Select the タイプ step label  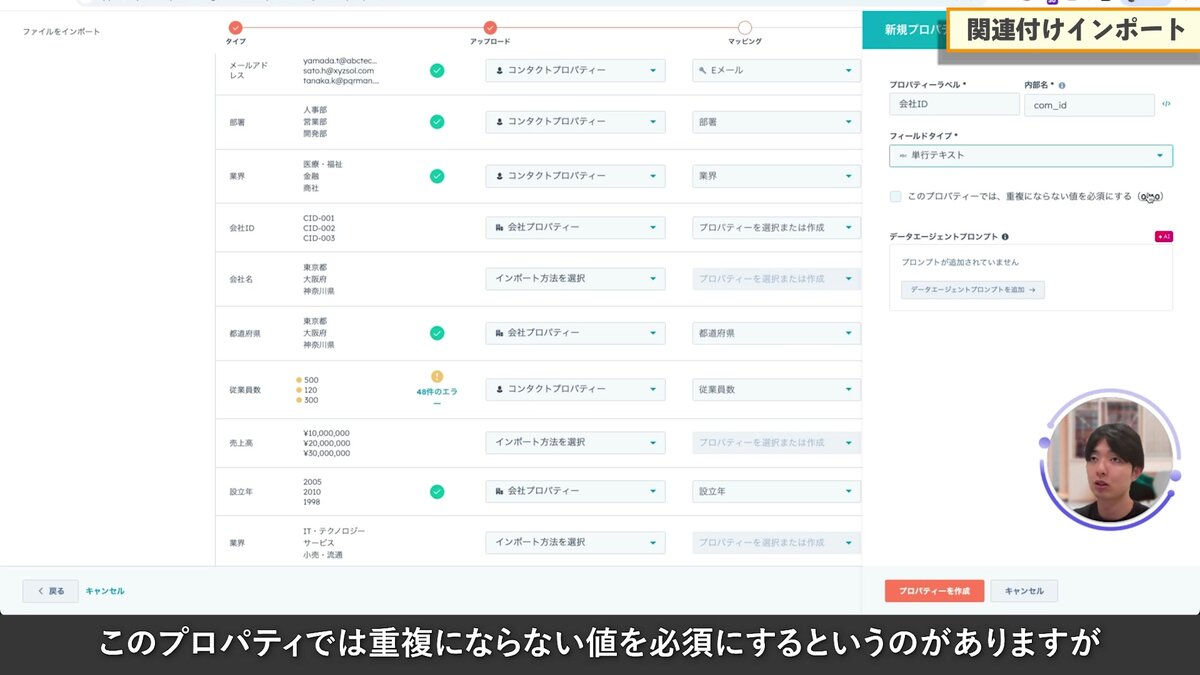(x=234, y=42)
